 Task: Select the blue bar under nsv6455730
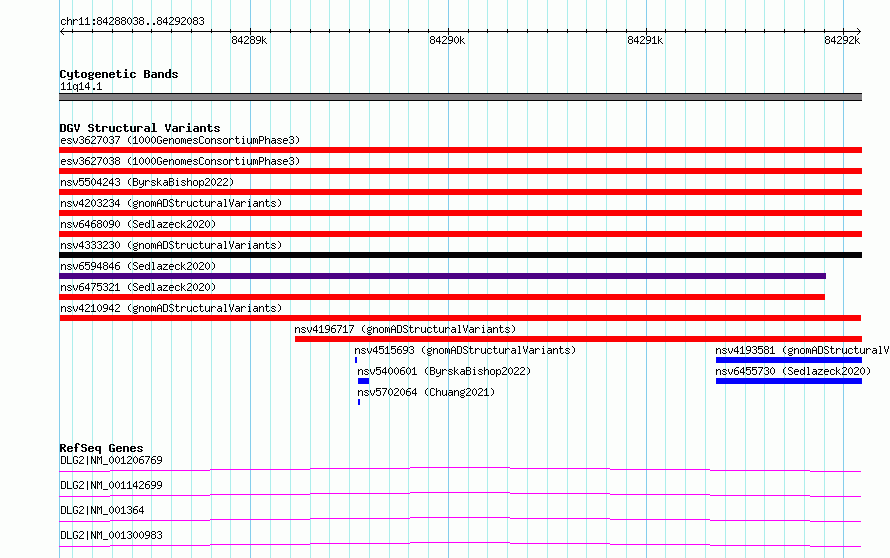tap(789, 381)
